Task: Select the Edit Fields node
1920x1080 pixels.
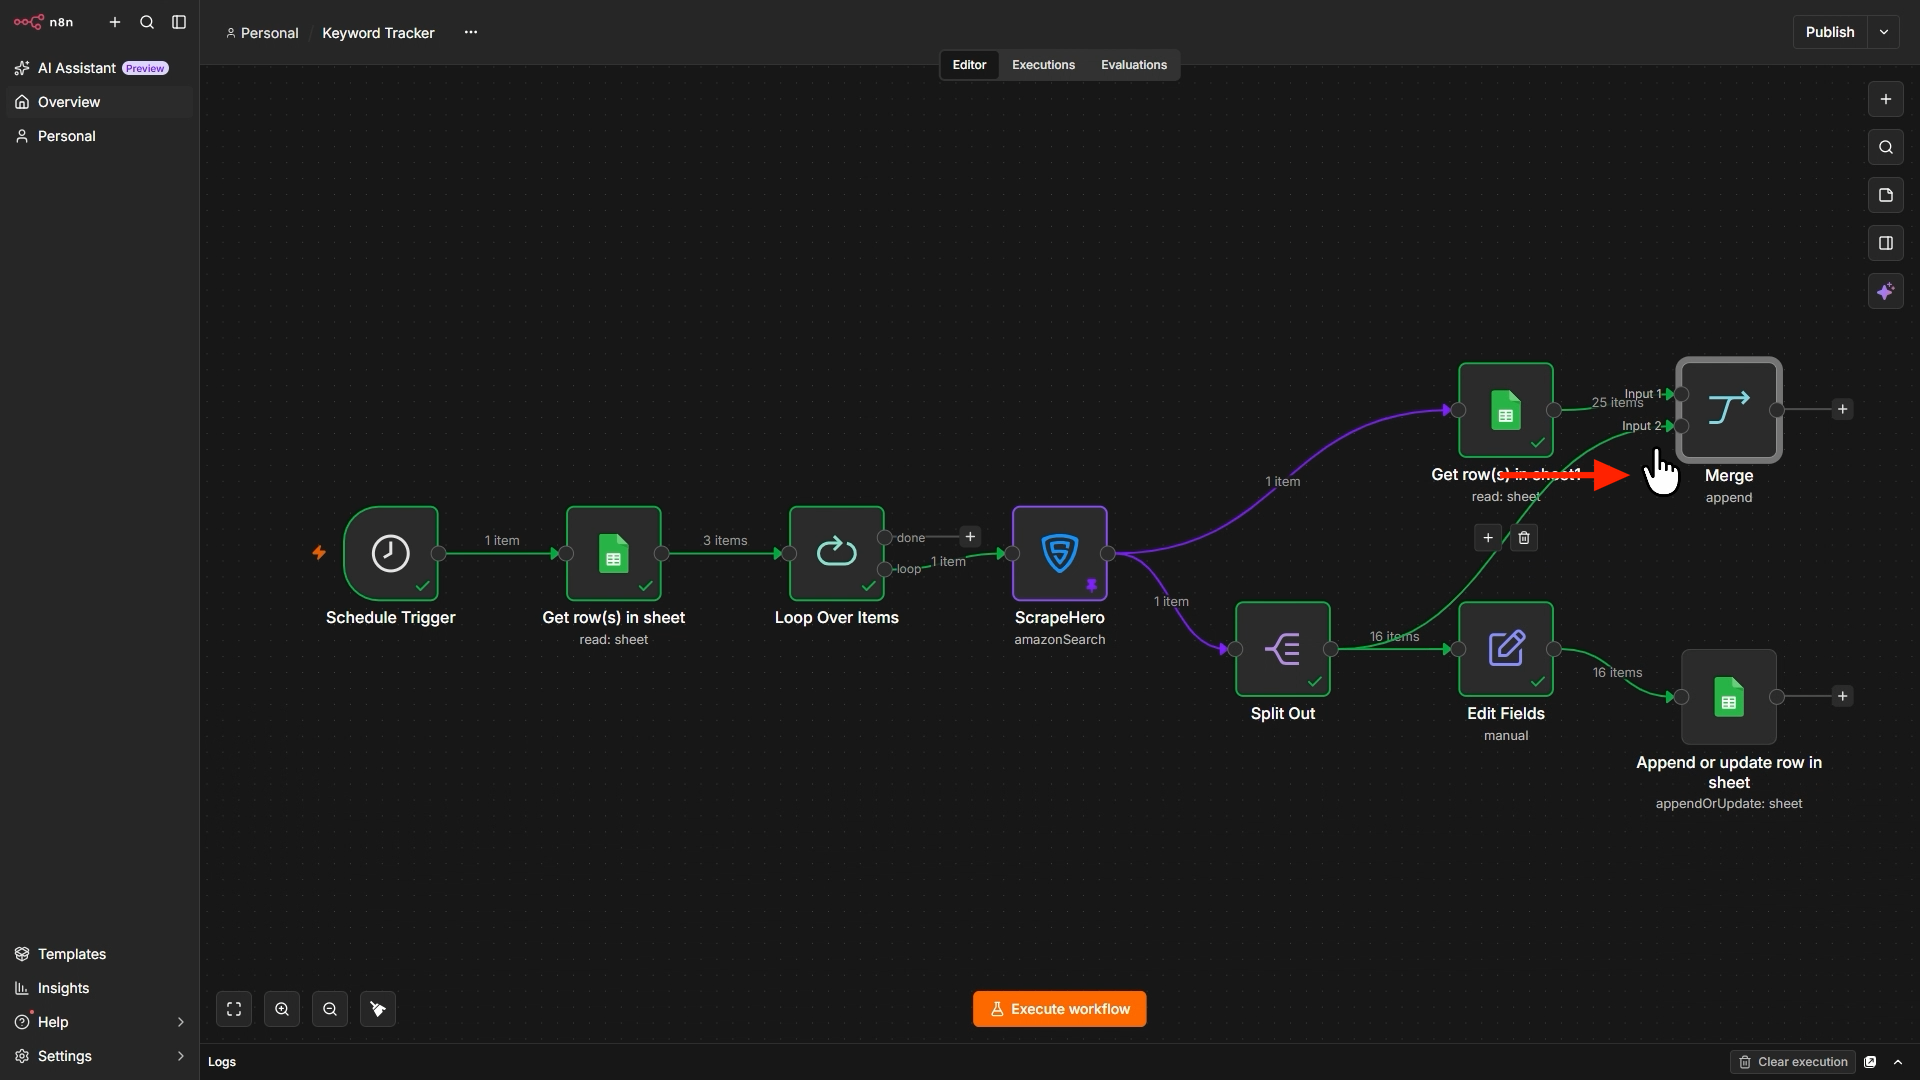Action: click(x=1506, y=649)
